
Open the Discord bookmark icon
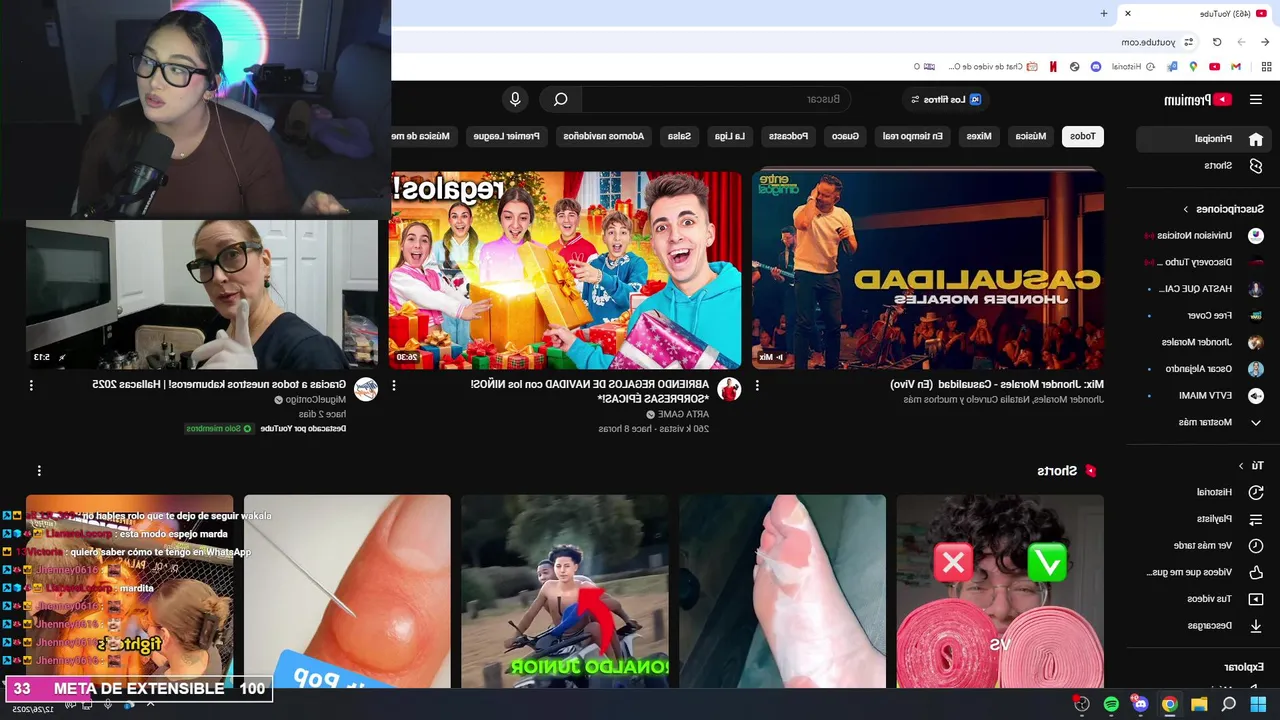[x=1096, y=67]
